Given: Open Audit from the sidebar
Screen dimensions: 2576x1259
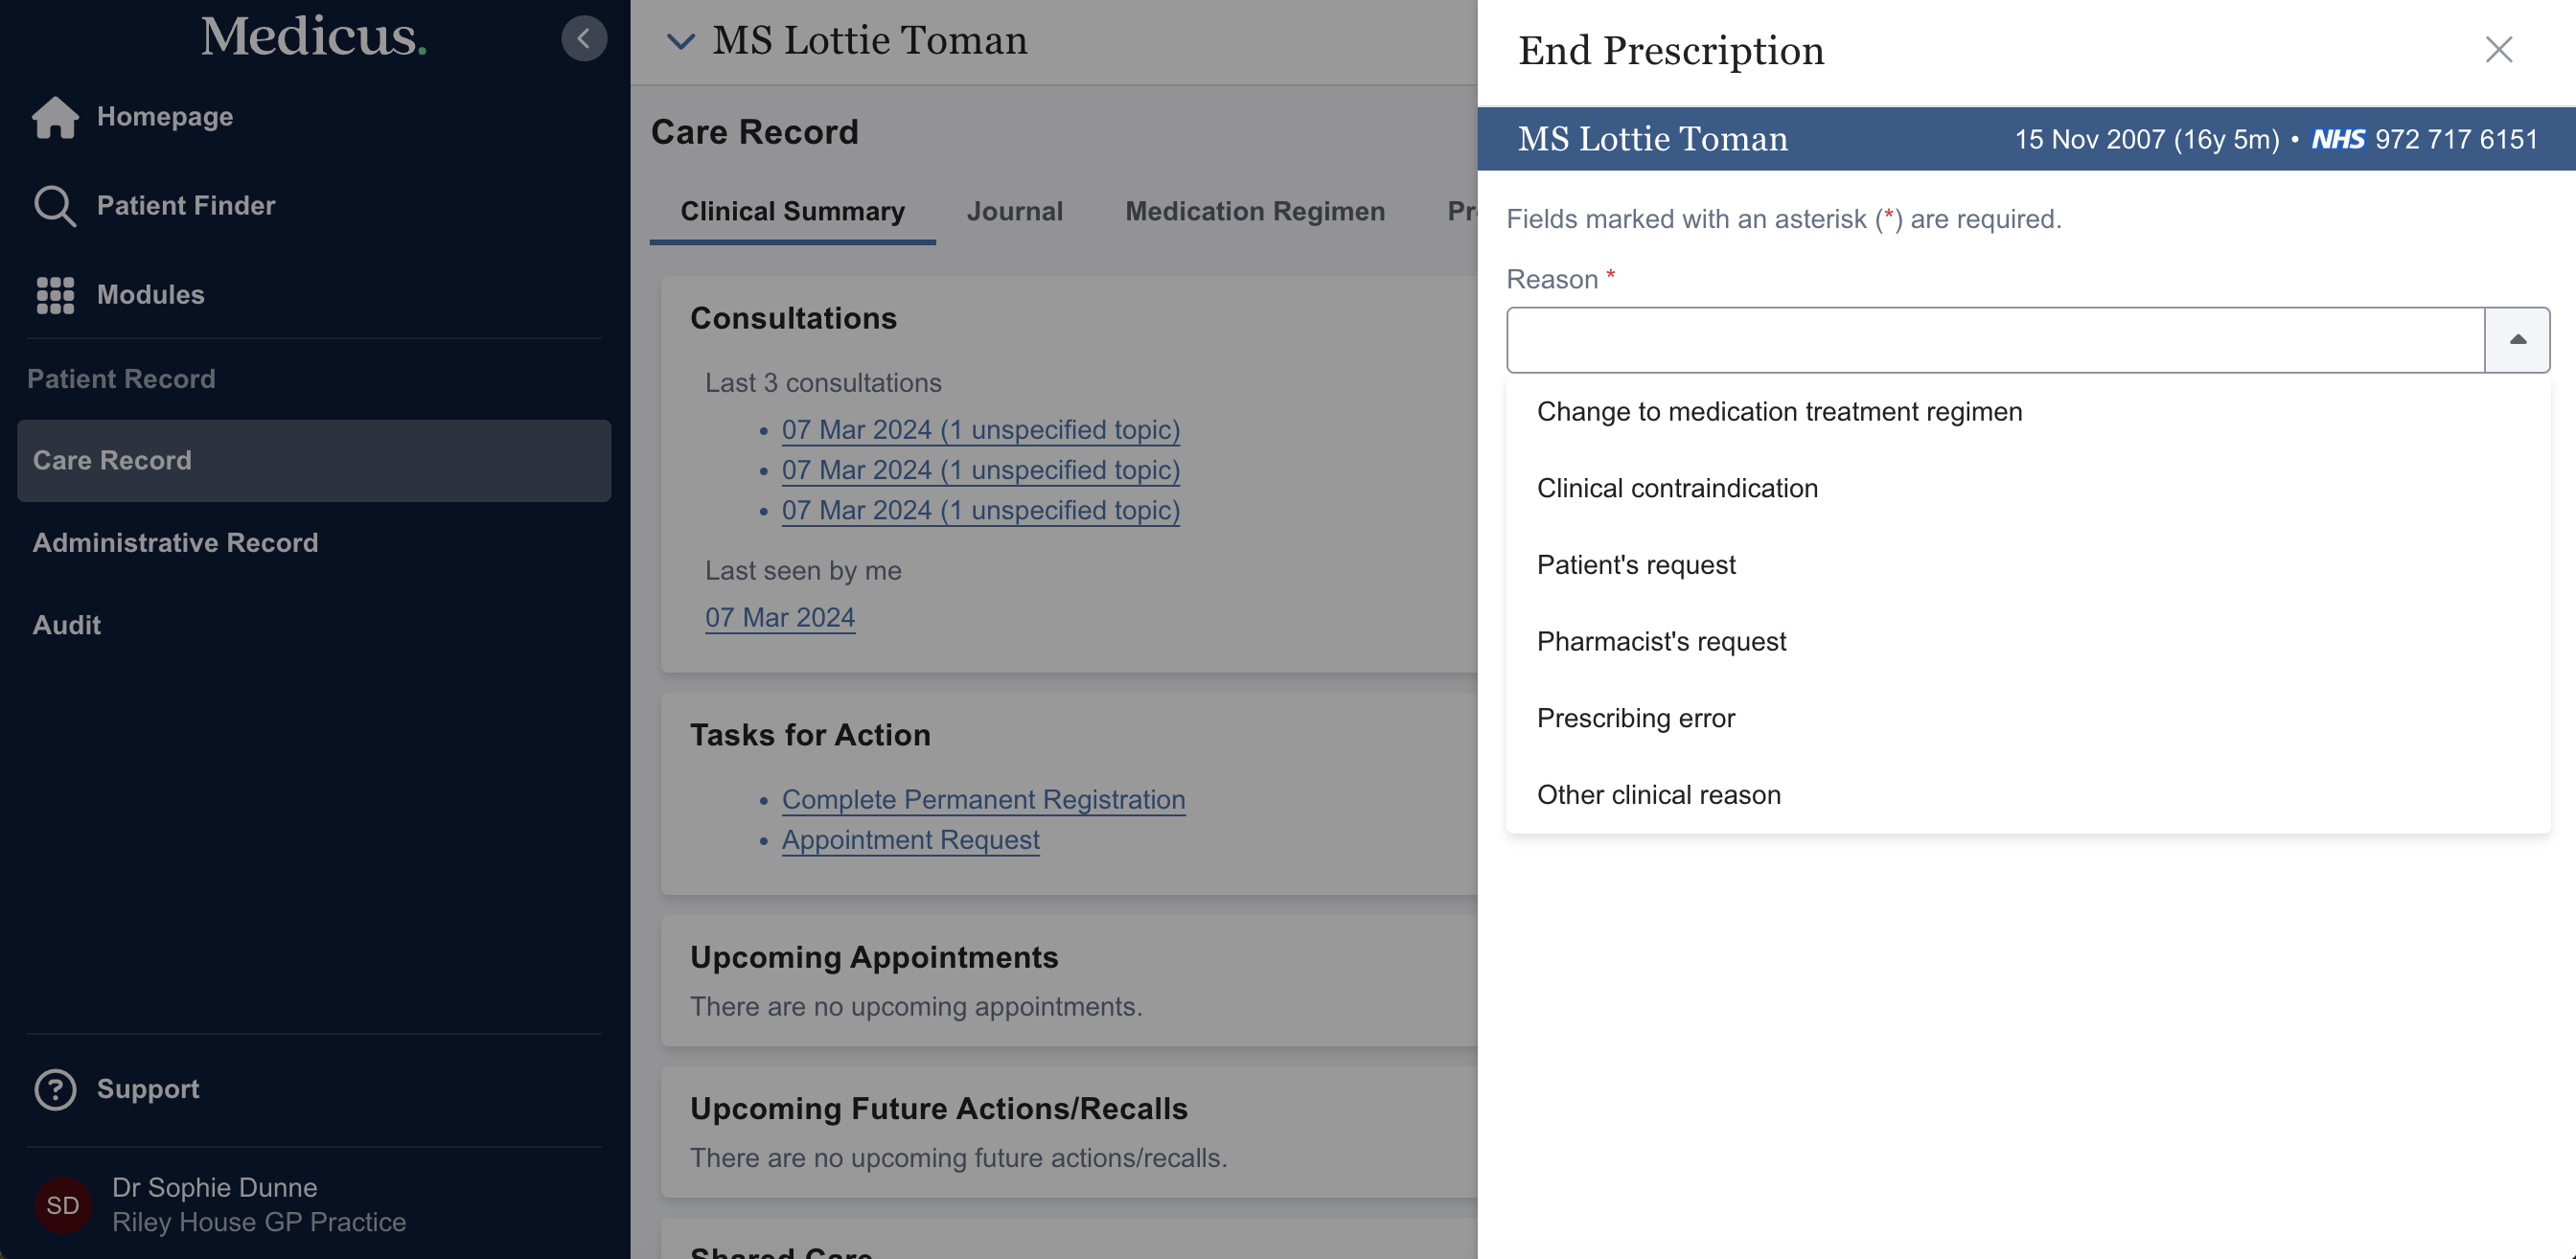Looking at the screenshot, I should tap(66, 625).
